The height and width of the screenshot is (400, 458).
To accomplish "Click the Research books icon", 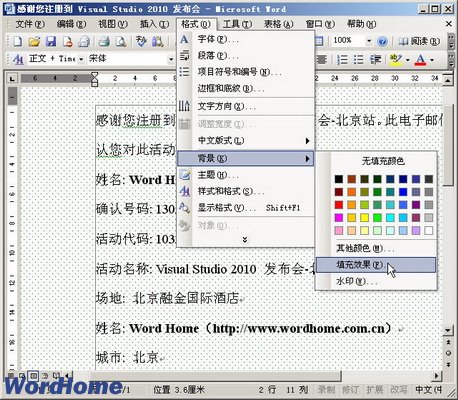I will 158,41.
